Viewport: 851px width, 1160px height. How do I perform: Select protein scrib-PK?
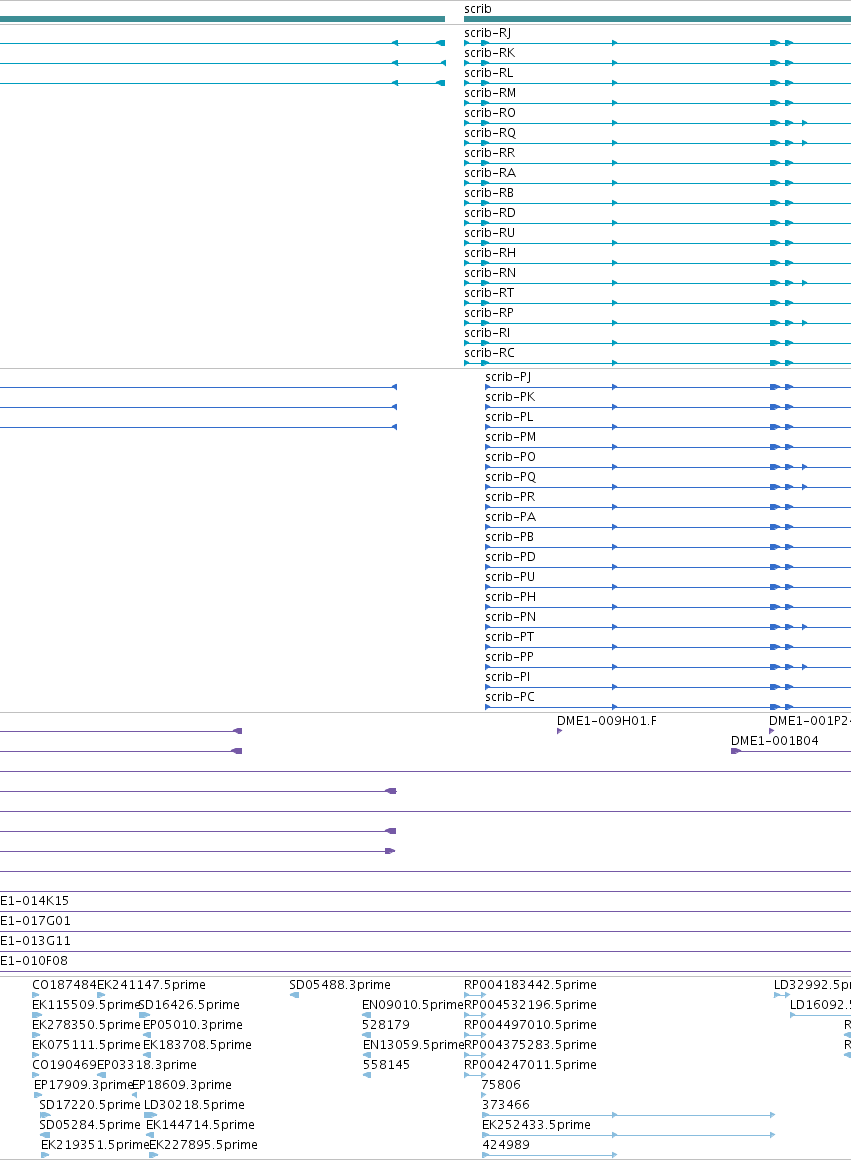[x=510, y=397]
